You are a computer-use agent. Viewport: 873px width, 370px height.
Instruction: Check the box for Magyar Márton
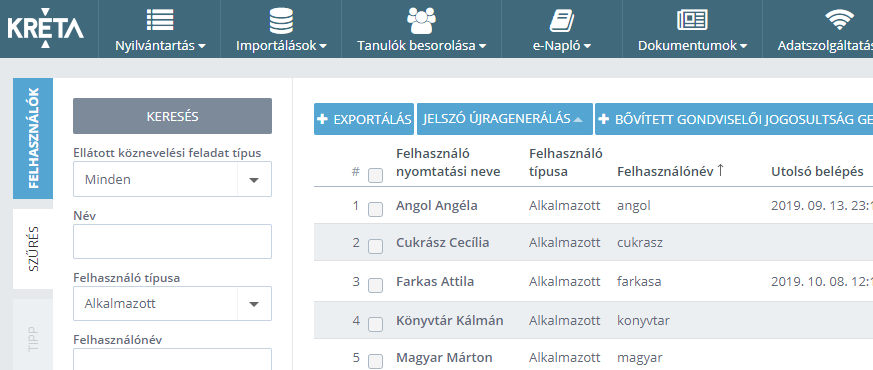point(376,361)
